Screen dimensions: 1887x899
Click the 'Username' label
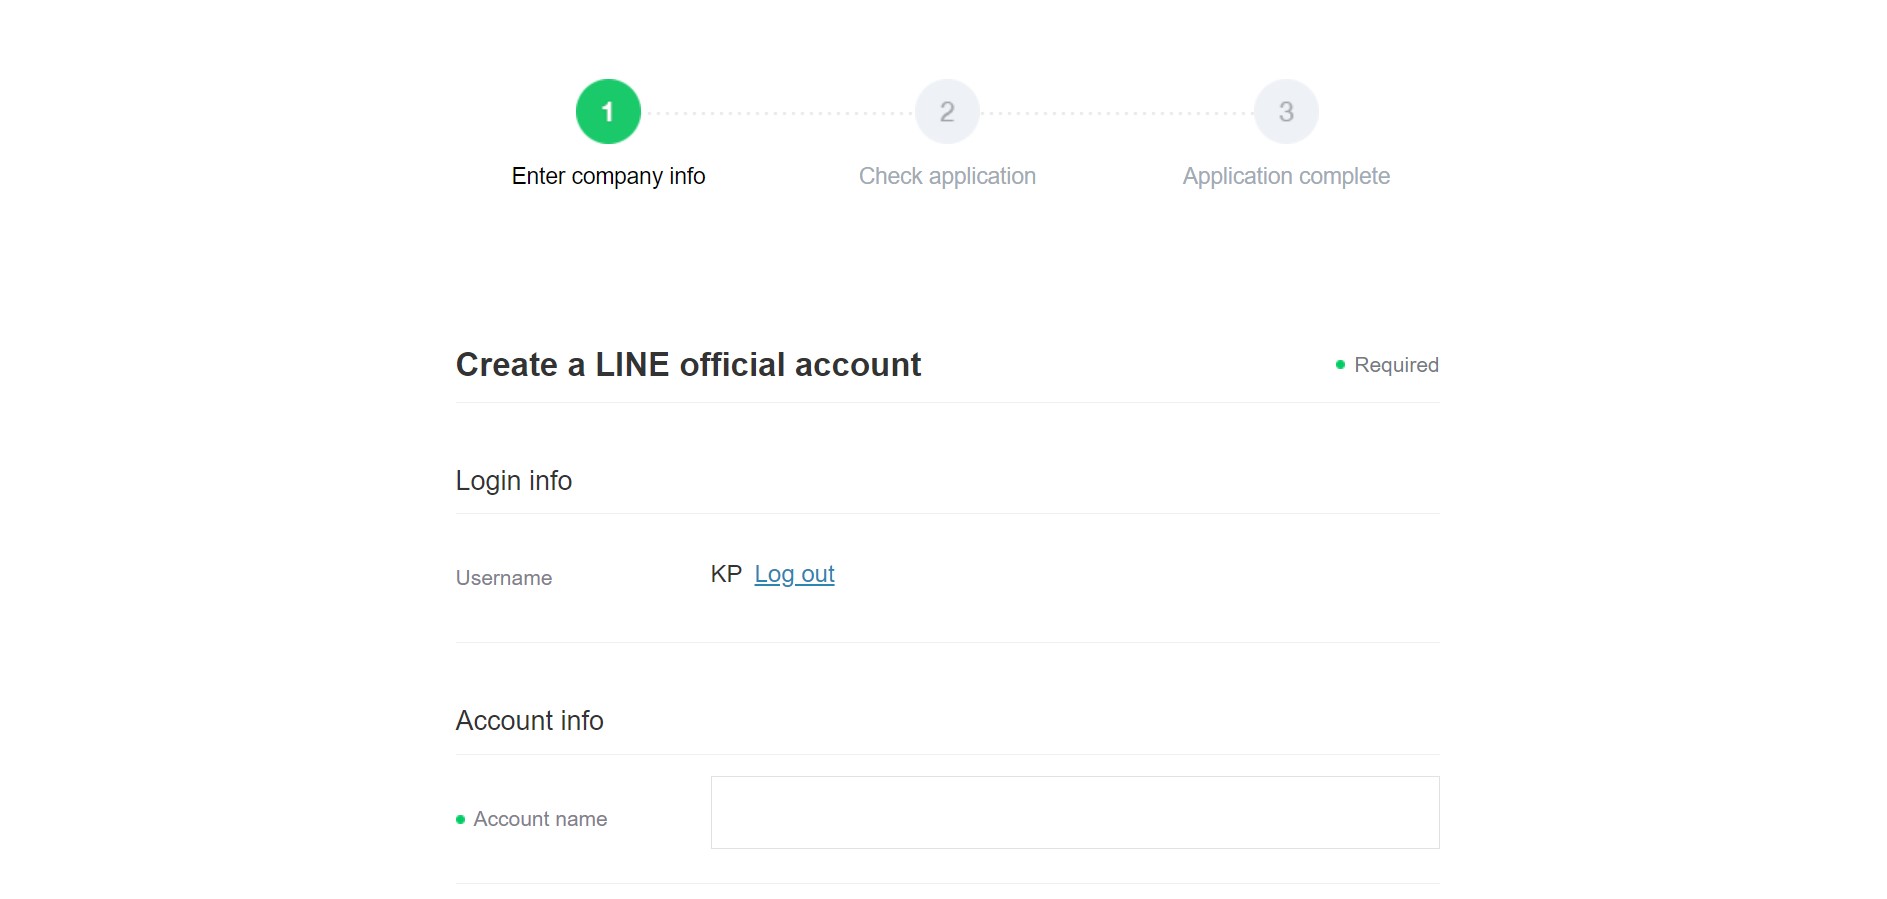tap(504, 578)
